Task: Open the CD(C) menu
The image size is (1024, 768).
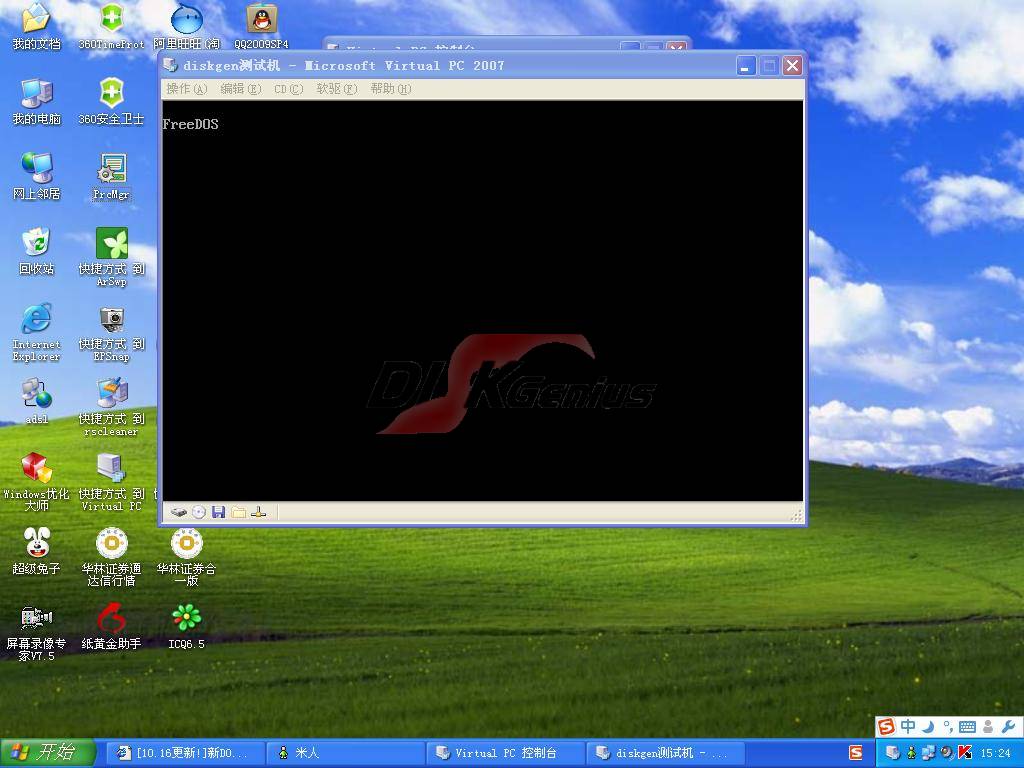Action: 289,89
